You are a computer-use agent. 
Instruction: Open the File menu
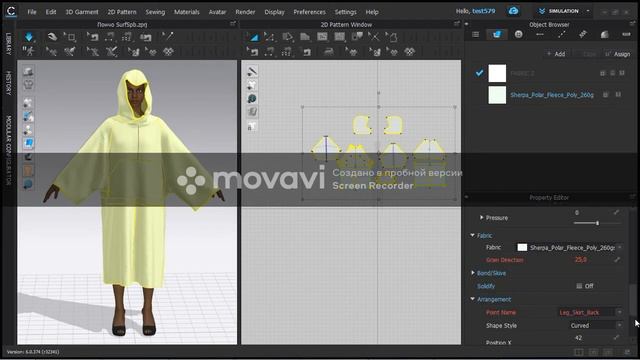coord(31,12)
